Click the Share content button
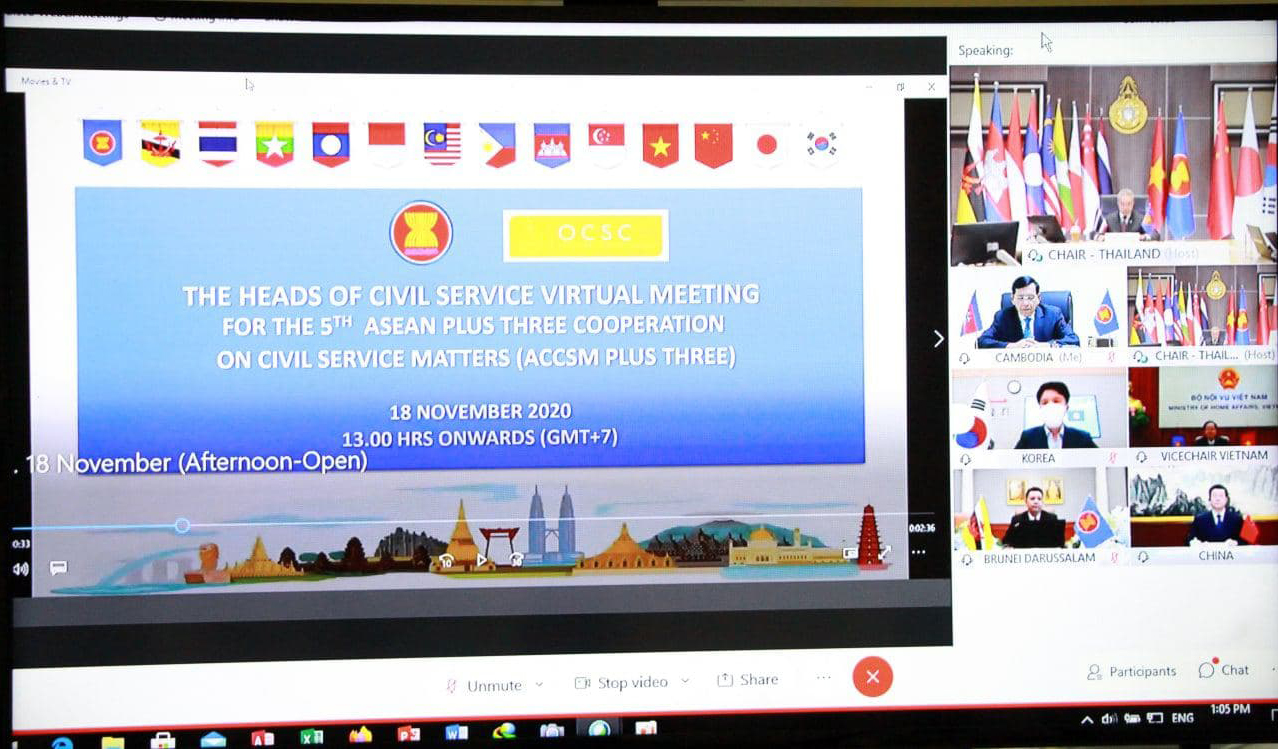 (x=748, y=680)
